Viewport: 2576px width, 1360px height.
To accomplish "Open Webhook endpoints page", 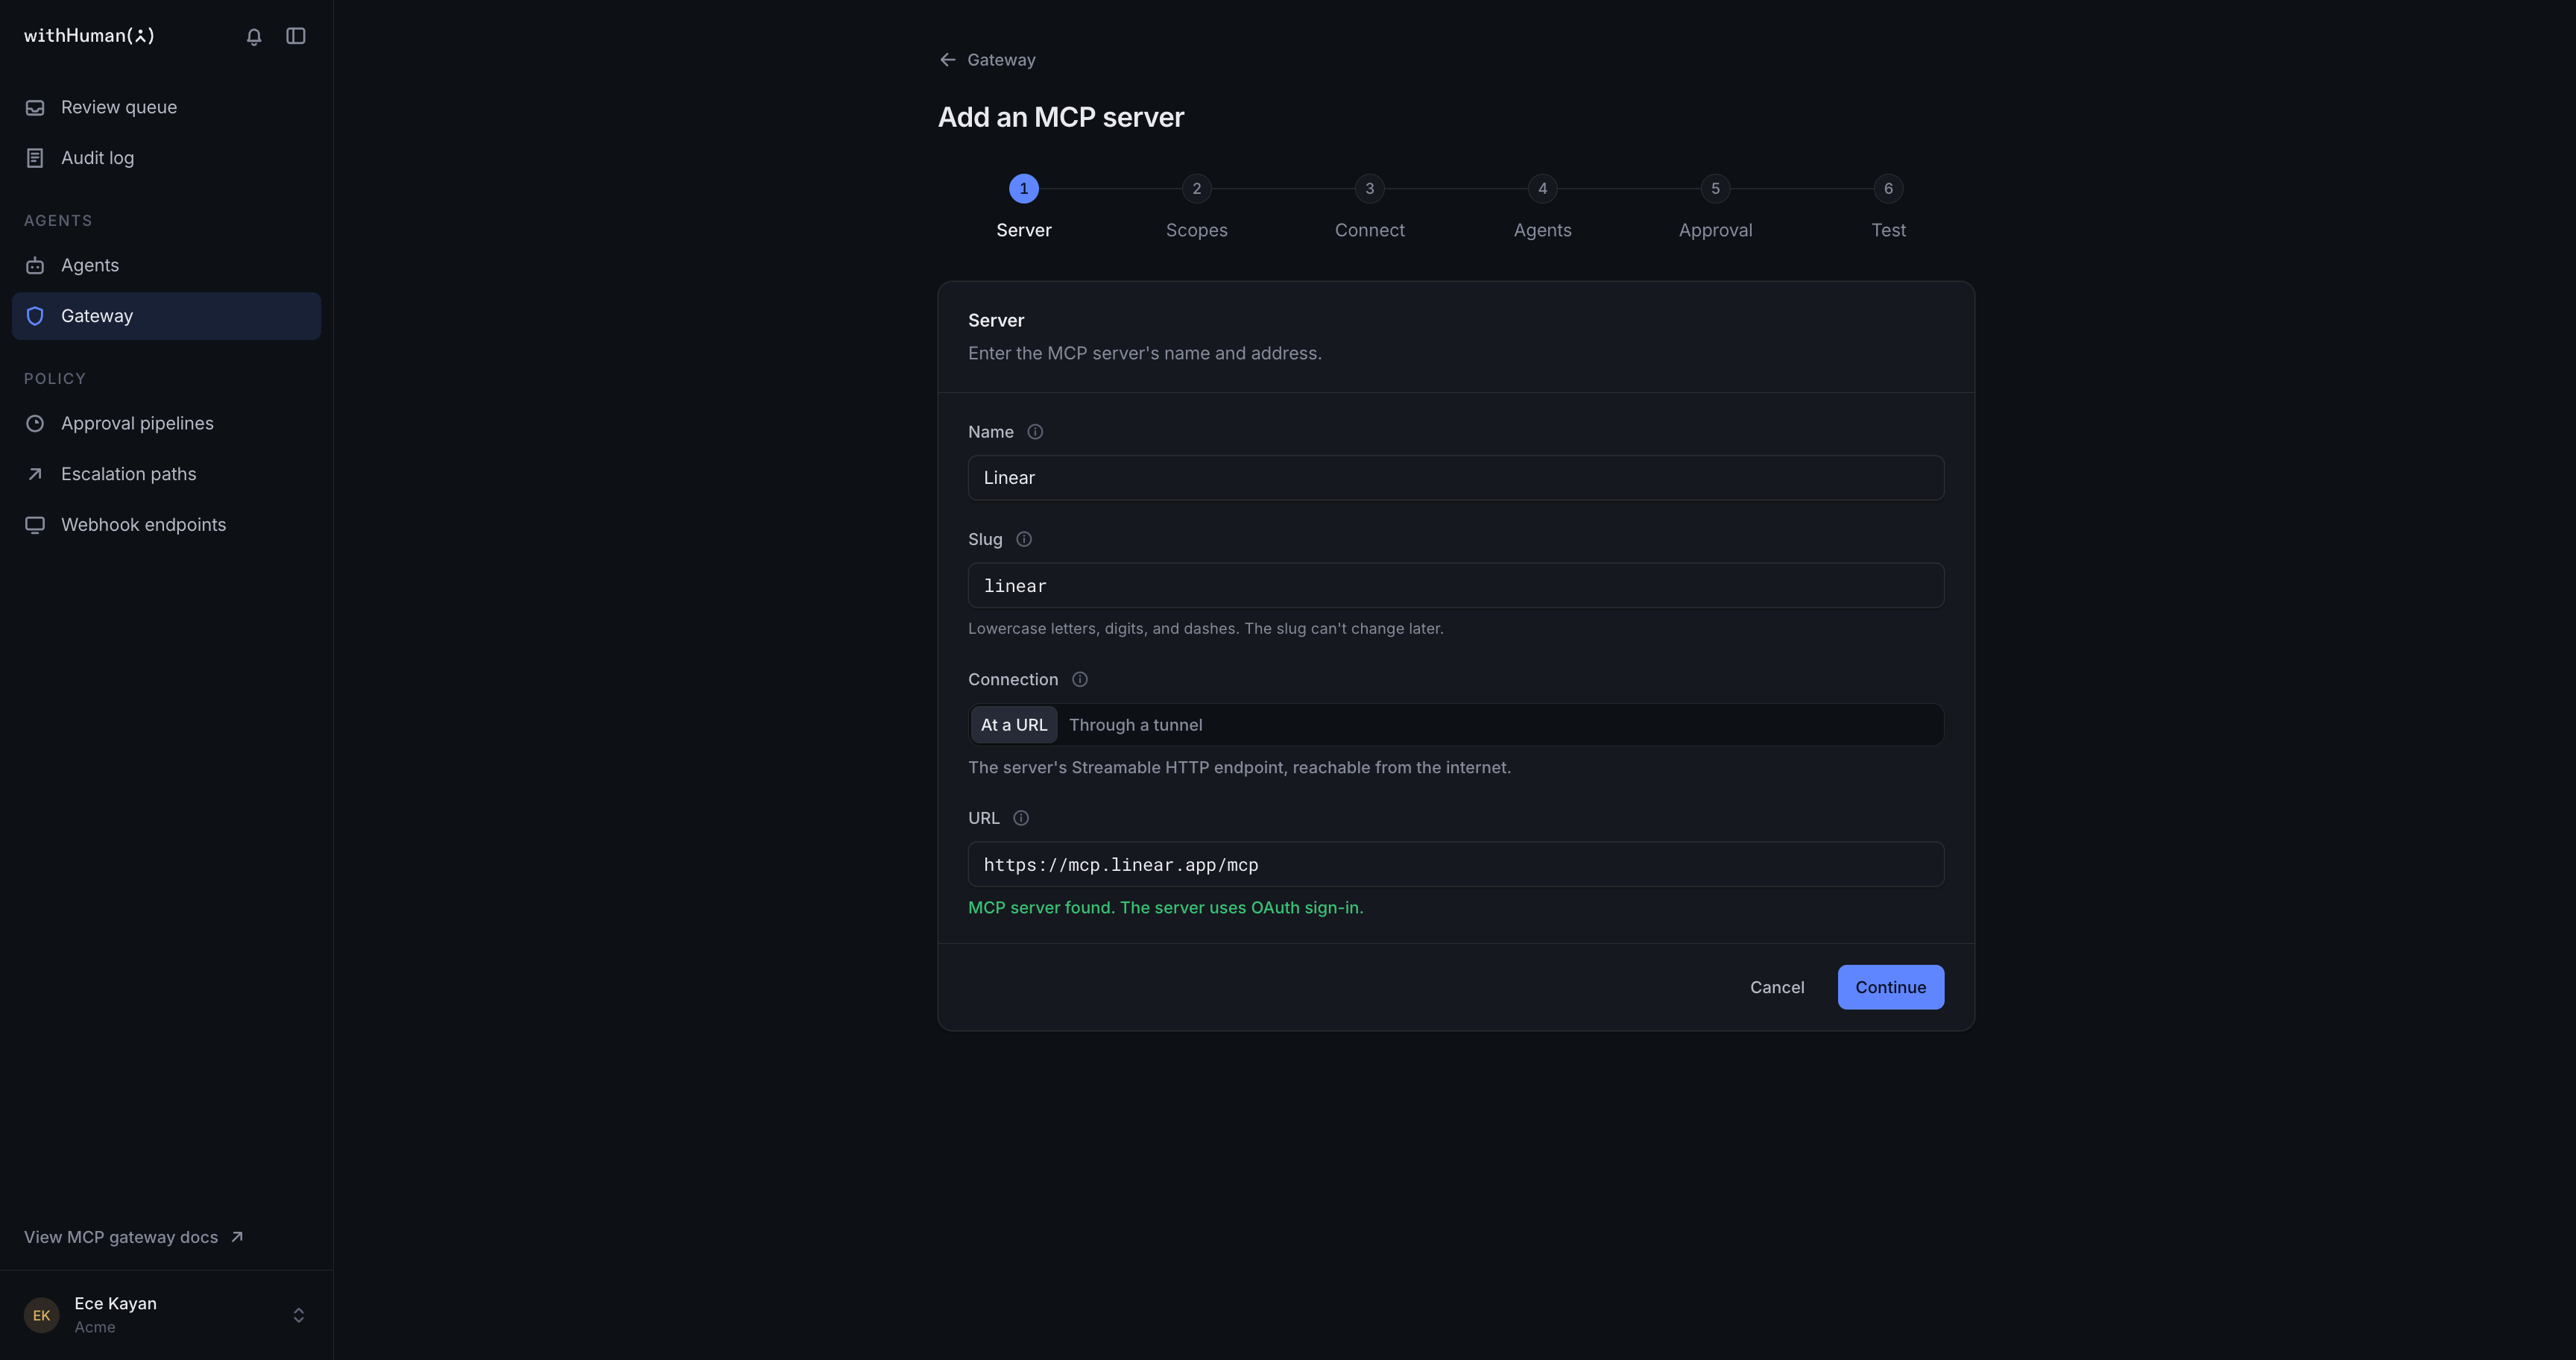I will 166,525.
